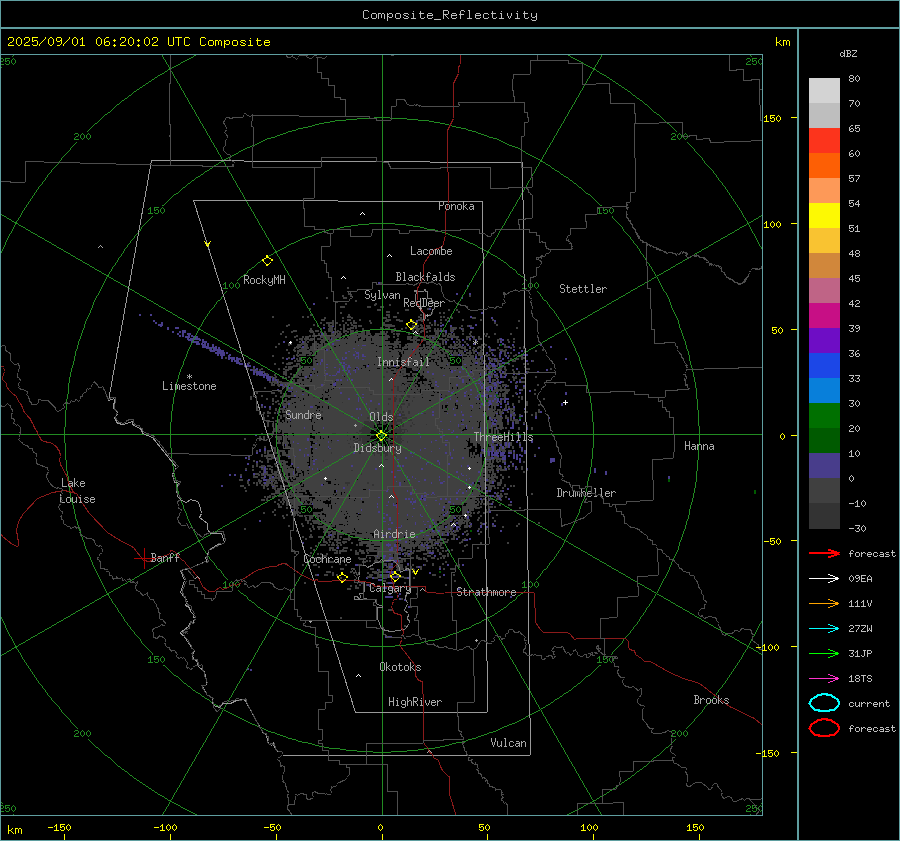Select the cyan current ellipse icon
This screenshot has width=900, height=841.
click(824, 703)
